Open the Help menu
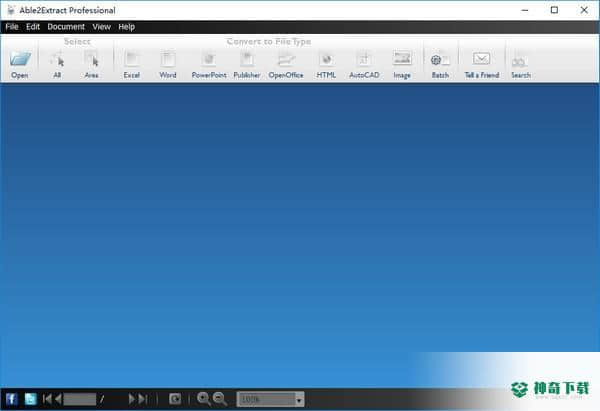Image resolution: width=600 pixels, height=411 pixels. pyautogui.click(x=126, y=27)
